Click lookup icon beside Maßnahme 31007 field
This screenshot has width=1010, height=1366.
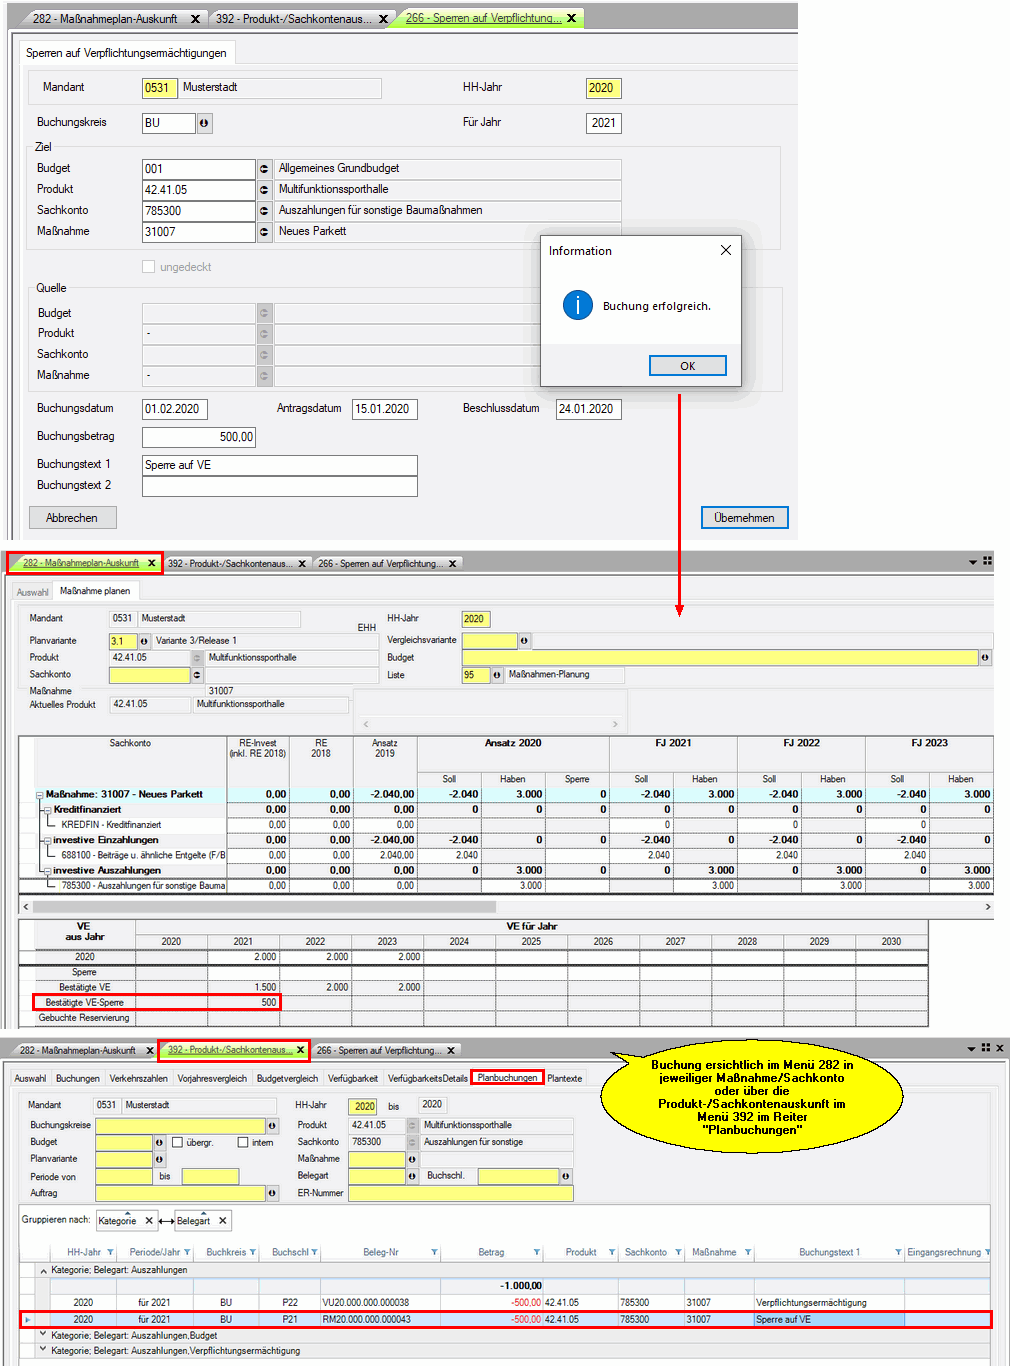coord(264,232)
